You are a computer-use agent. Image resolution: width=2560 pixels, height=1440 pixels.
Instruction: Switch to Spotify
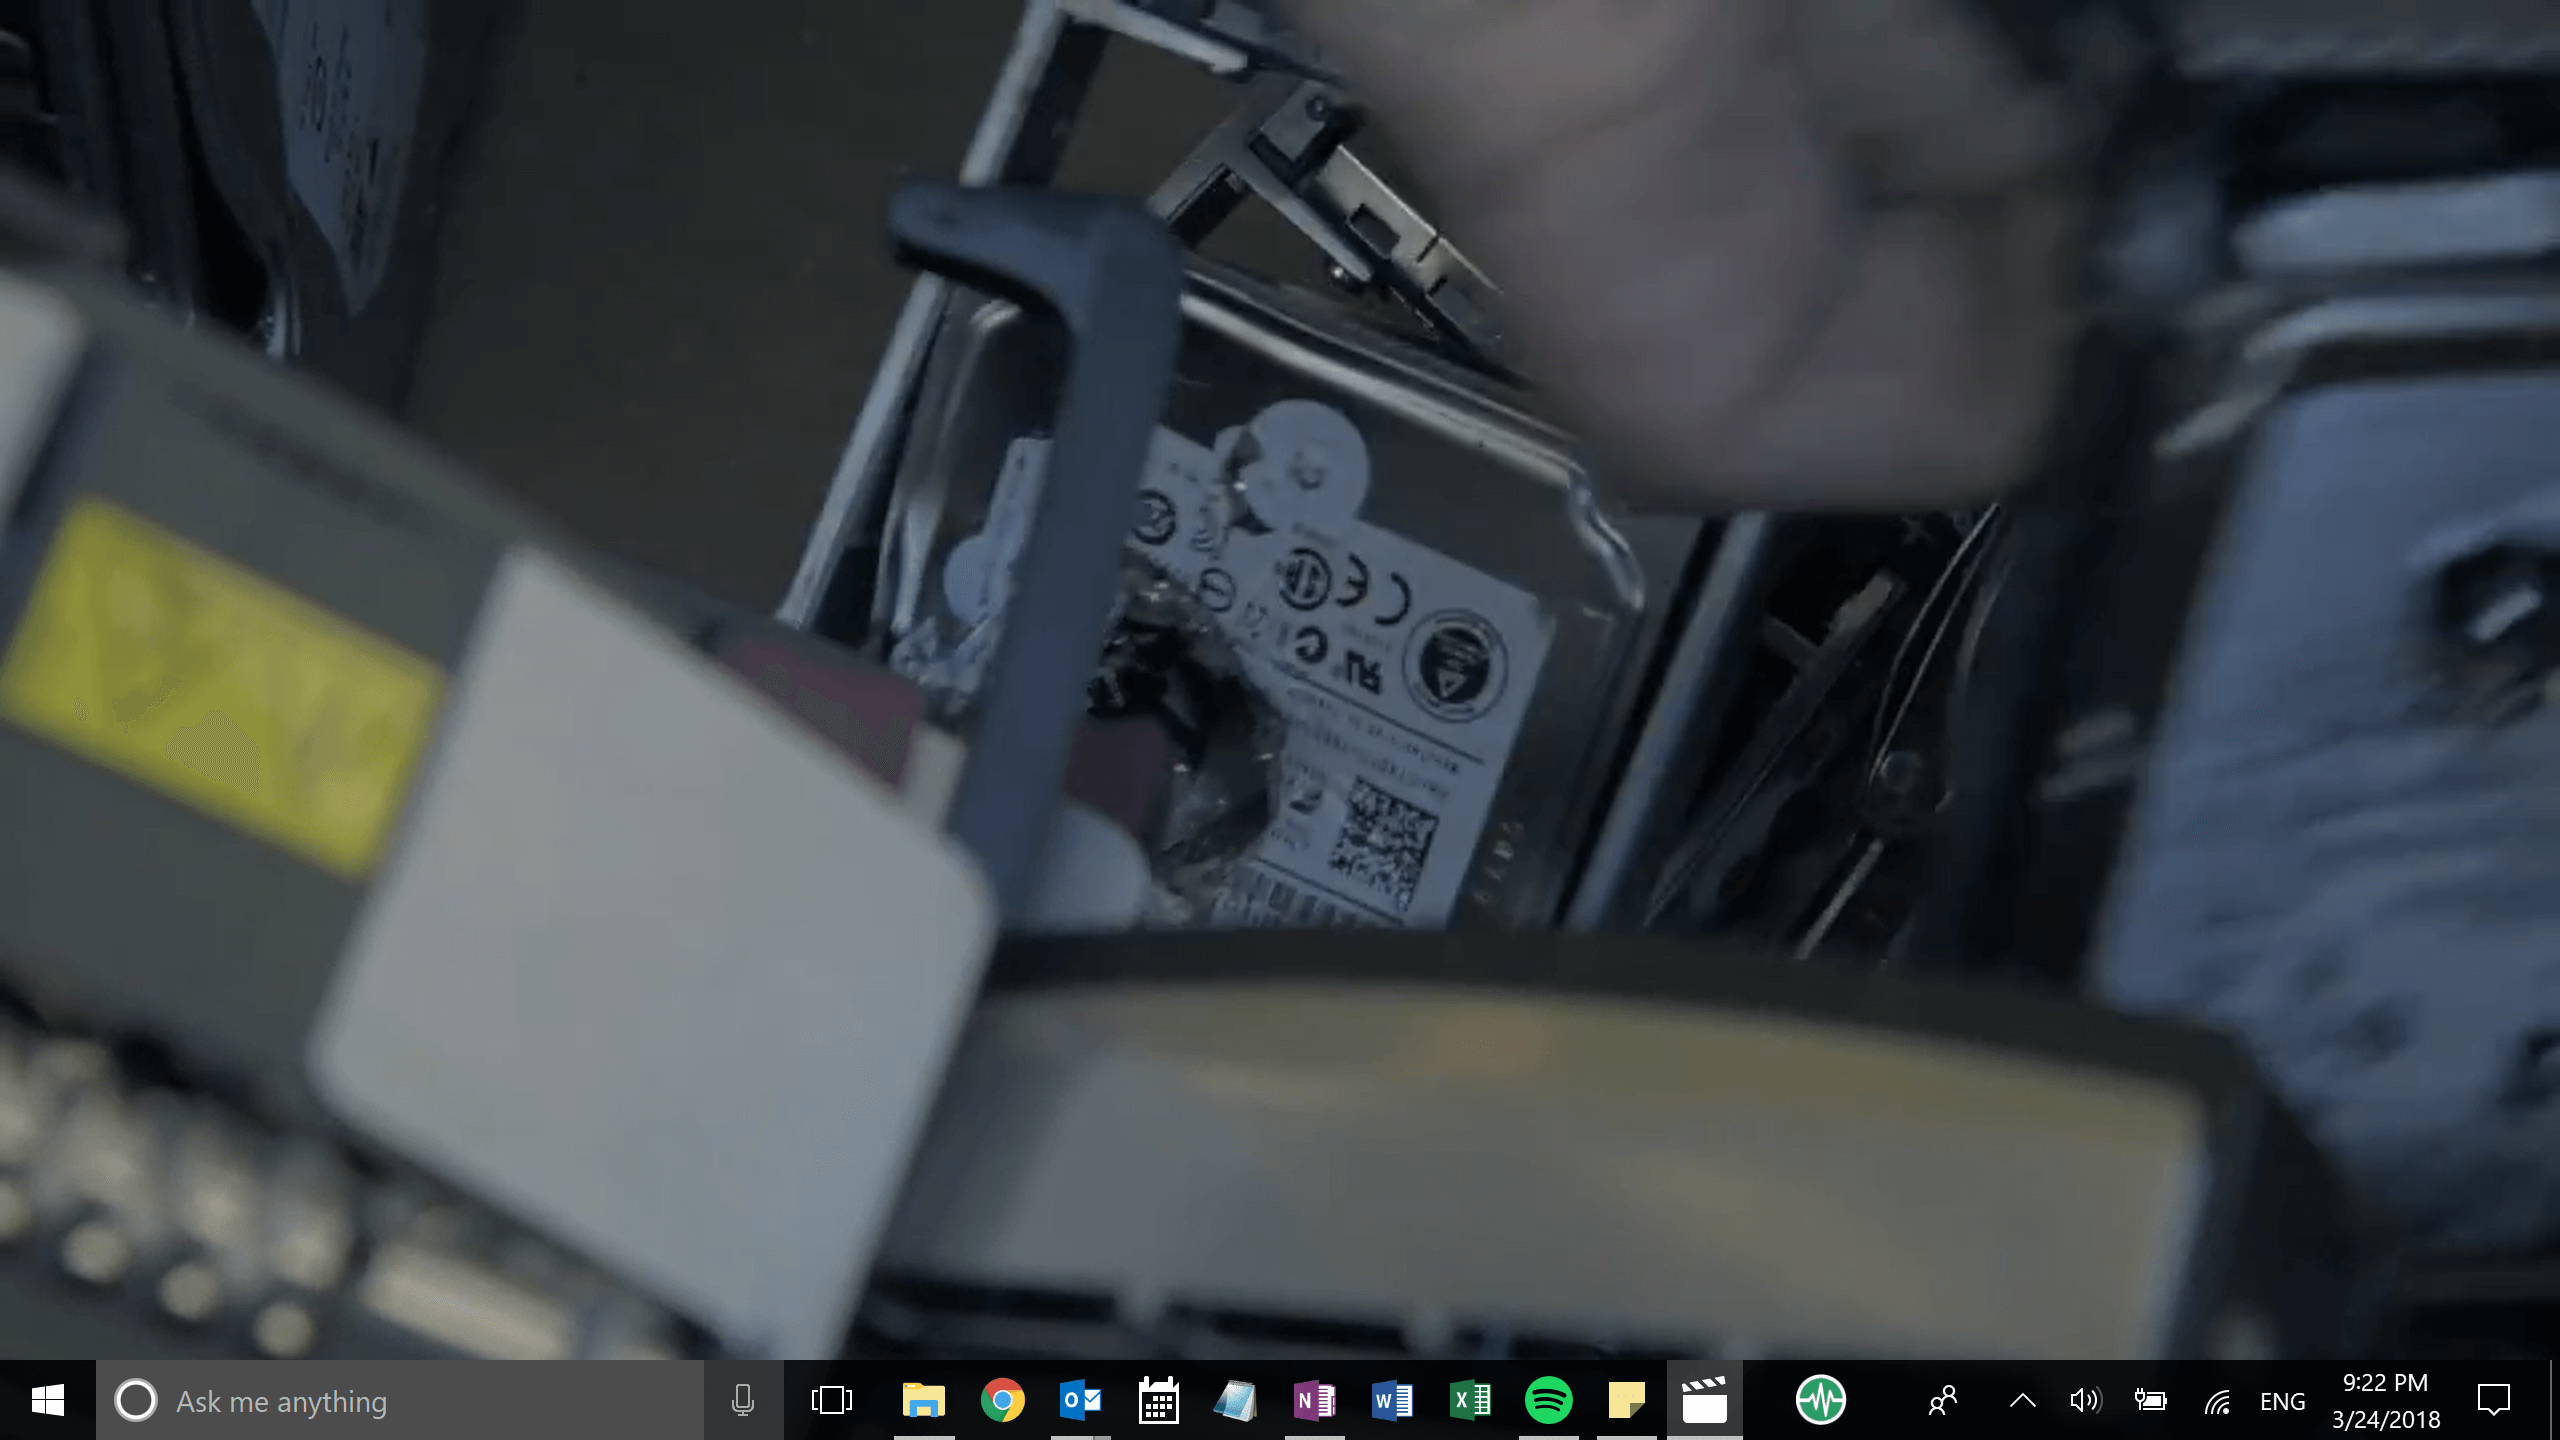[x=1548, y=1400]
